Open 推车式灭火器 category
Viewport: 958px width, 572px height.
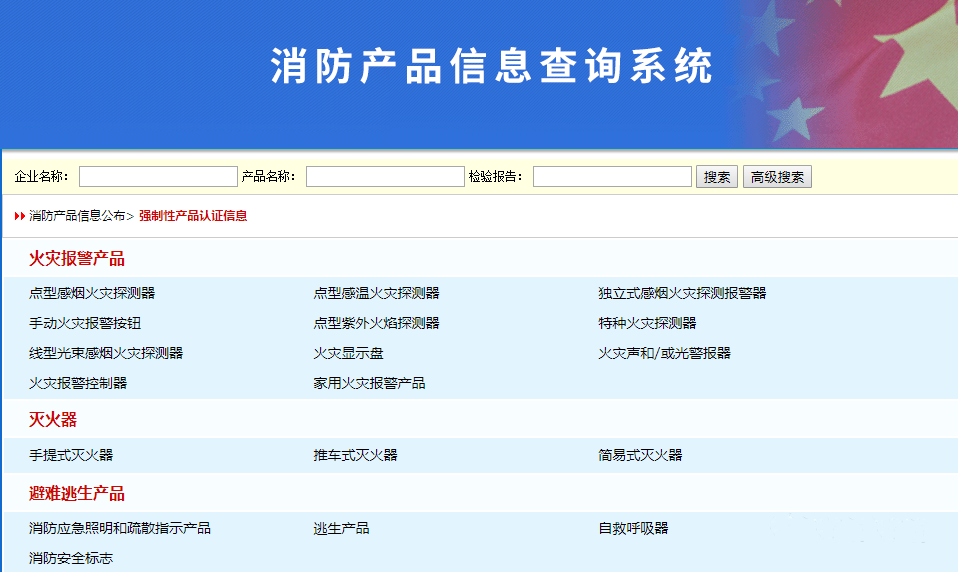click(355, 455)
